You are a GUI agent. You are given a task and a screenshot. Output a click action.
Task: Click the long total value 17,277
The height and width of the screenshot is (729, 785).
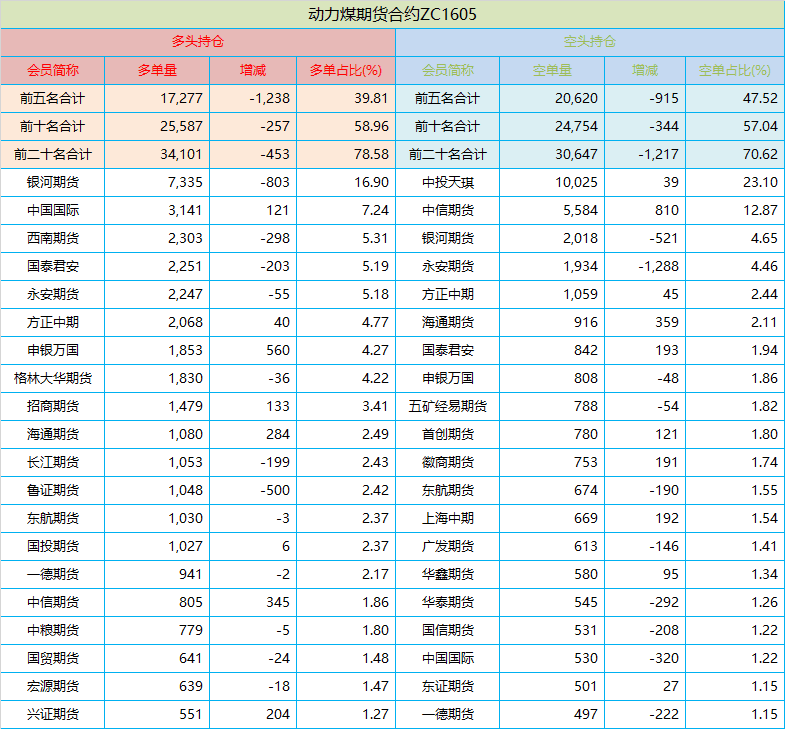pos(181,98)
